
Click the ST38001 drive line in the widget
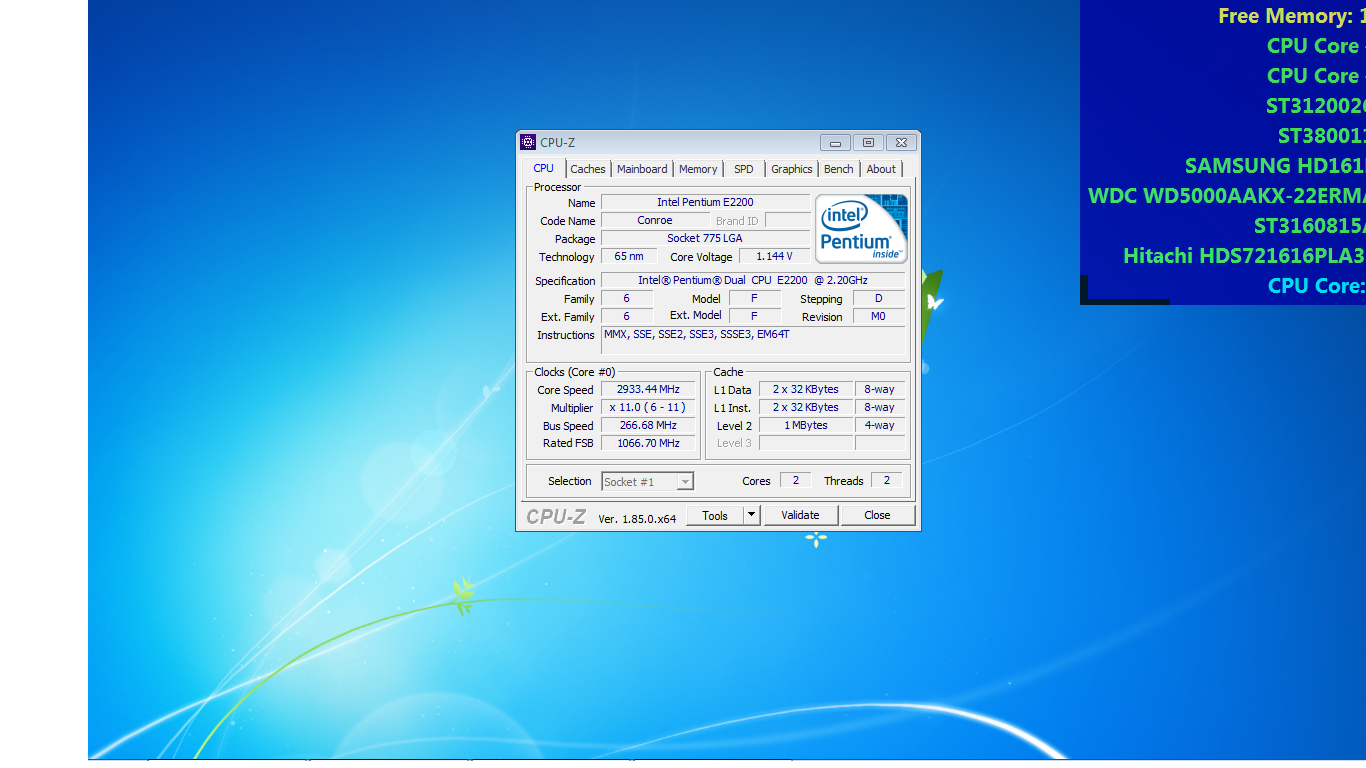click(x=1322, y=136)
